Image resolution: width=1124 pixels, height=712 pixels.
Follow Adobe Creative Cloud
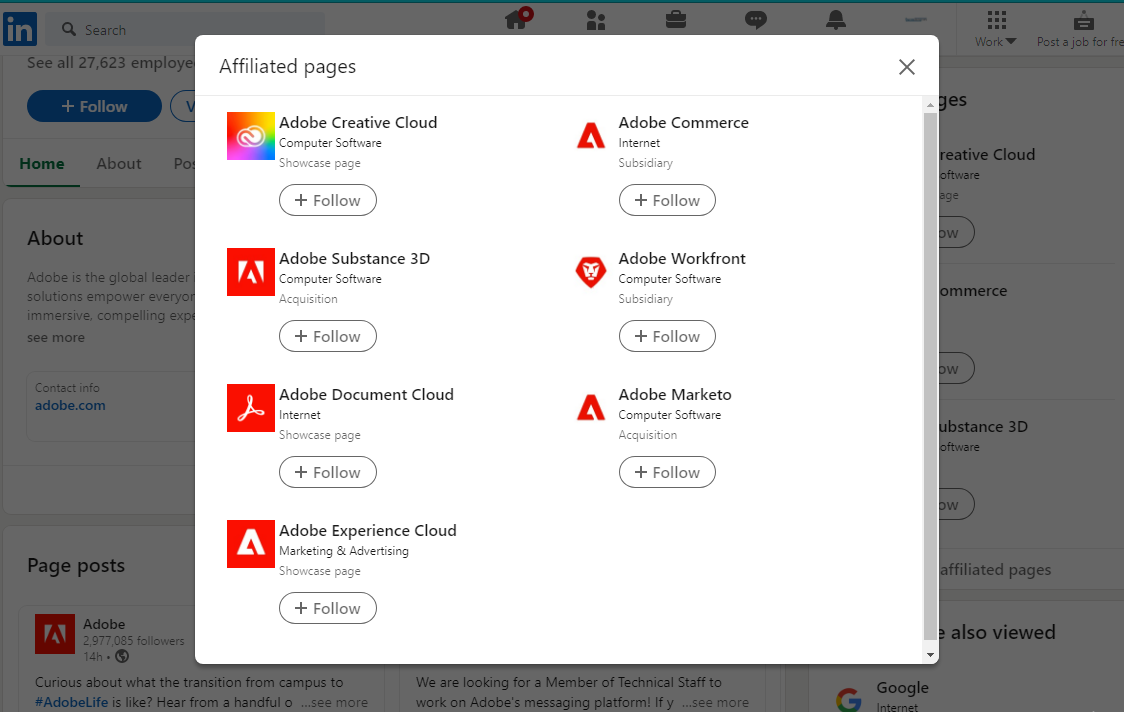click(x=328, y=200)
